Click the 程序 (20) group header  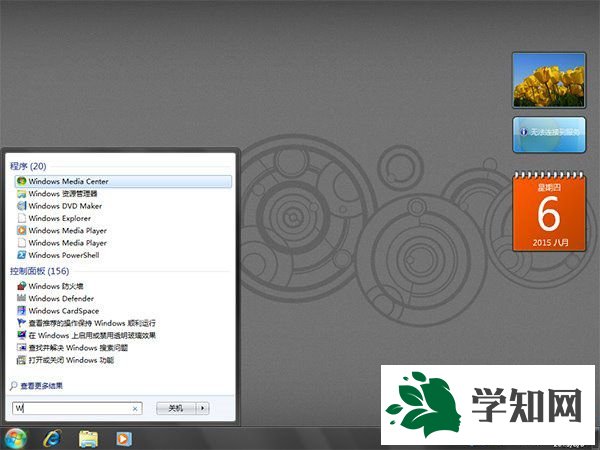[x=28, y=166]
